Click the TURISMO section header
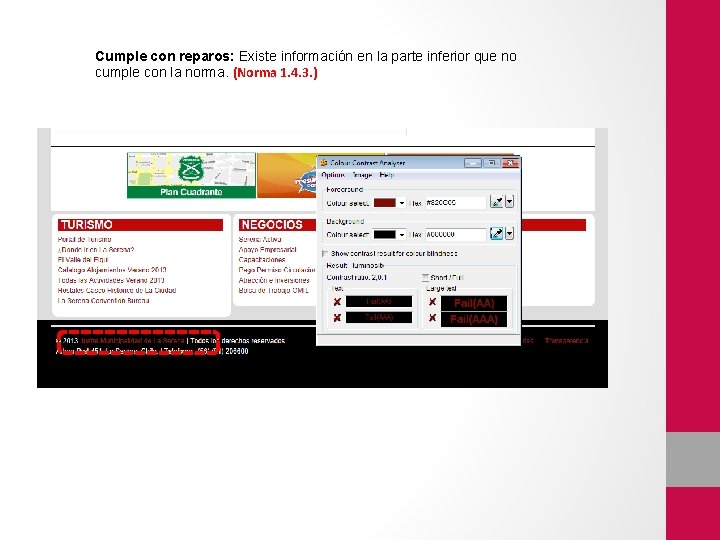 pos(140,225)
